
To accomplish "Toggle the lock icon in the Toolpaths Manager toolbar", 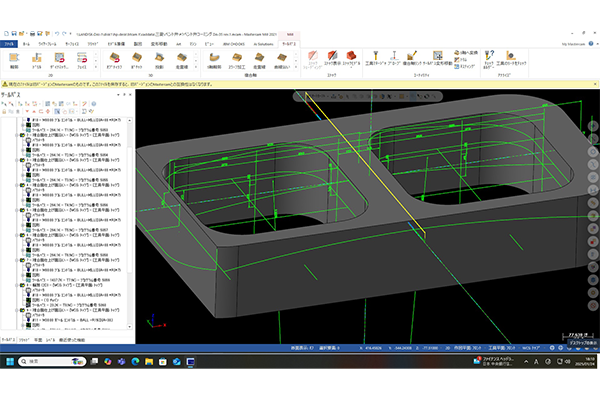I will 4,111.
